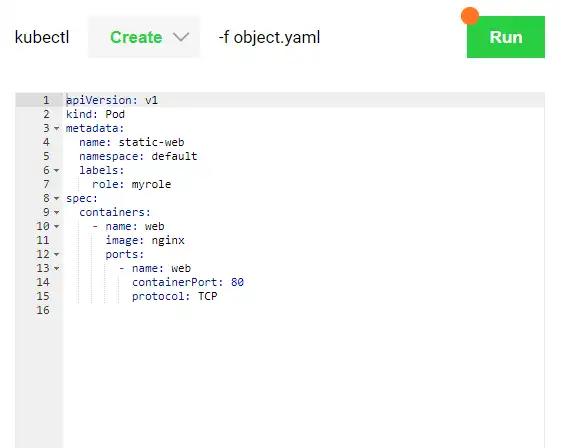This screenshot has height=448, width=562.
Task: Click the 'kubectl' command label
Action: click(x=42, y=37)
